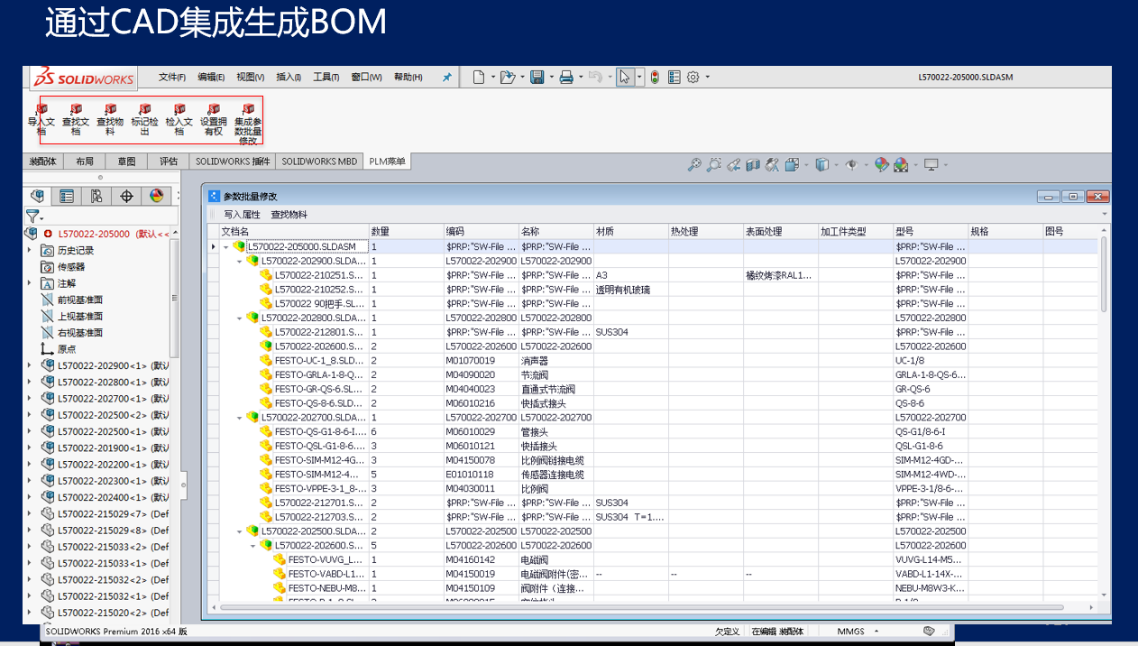The height and width of the screenshot is (646, 1138).
Task: Click the 编码 column header
Action: (481, 232)
